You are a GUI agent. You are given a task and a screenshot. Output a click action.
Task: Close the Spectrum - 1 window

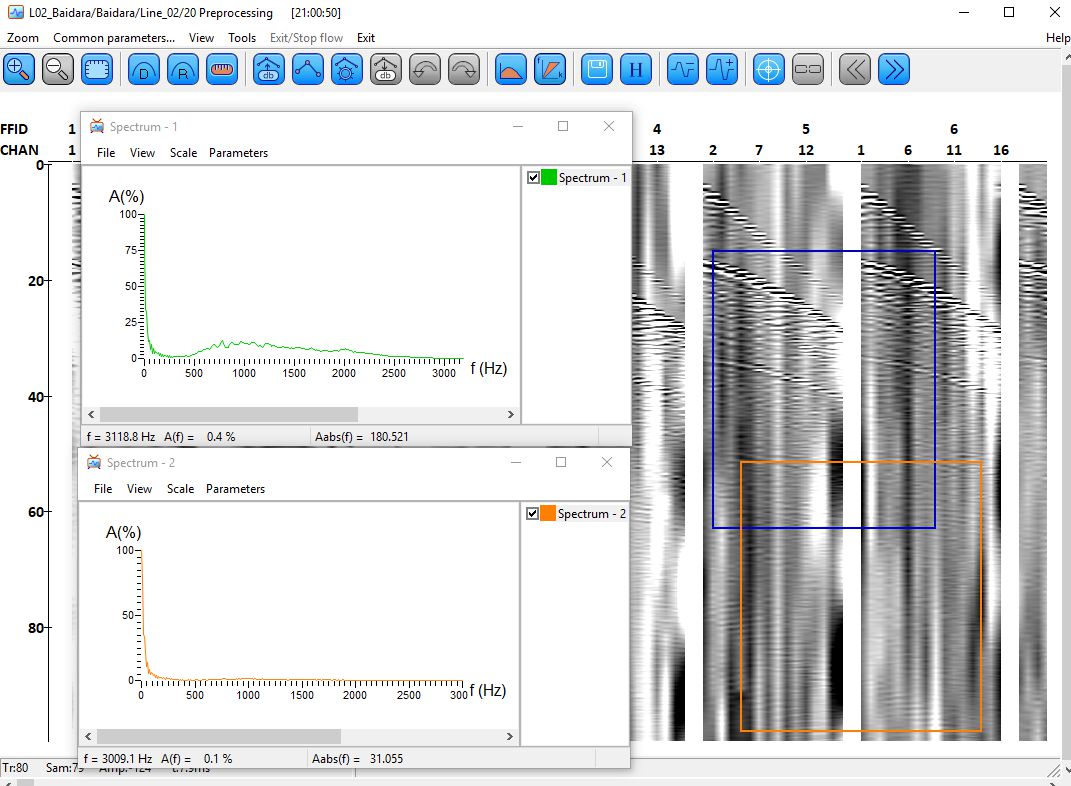point(609,126)
